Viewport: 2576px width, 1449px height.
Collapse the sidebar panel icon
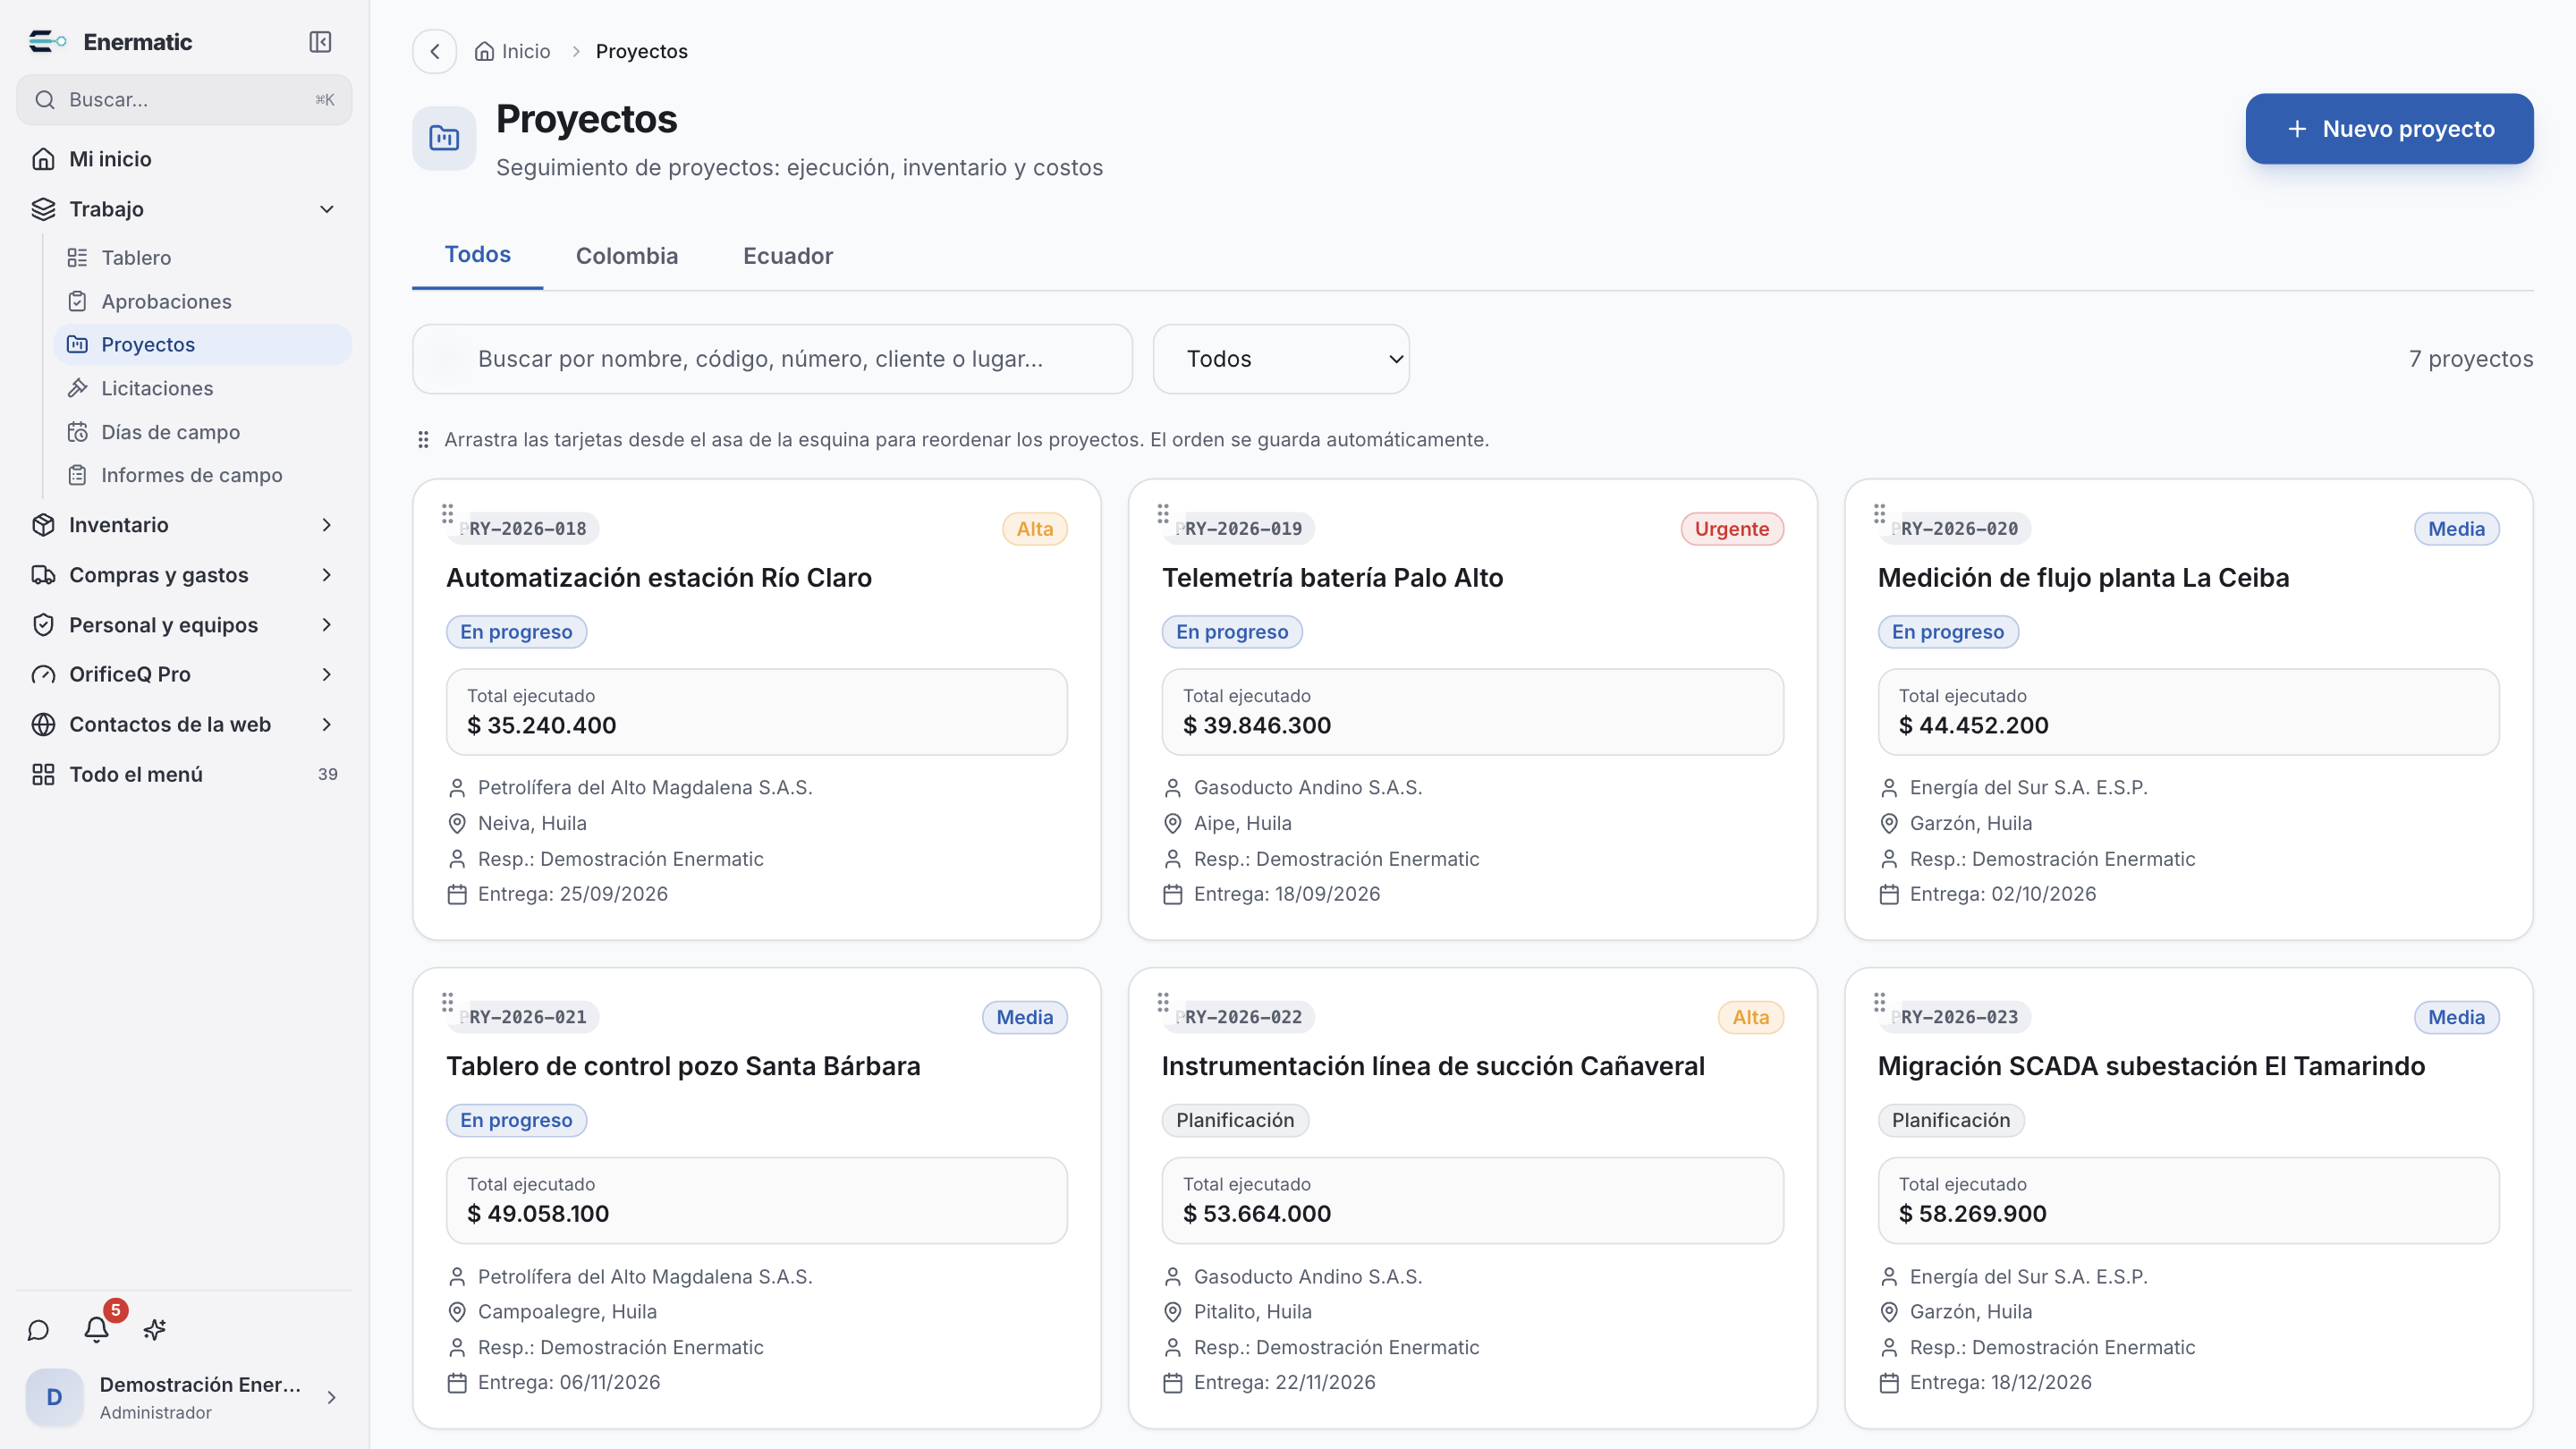[320, 42]
